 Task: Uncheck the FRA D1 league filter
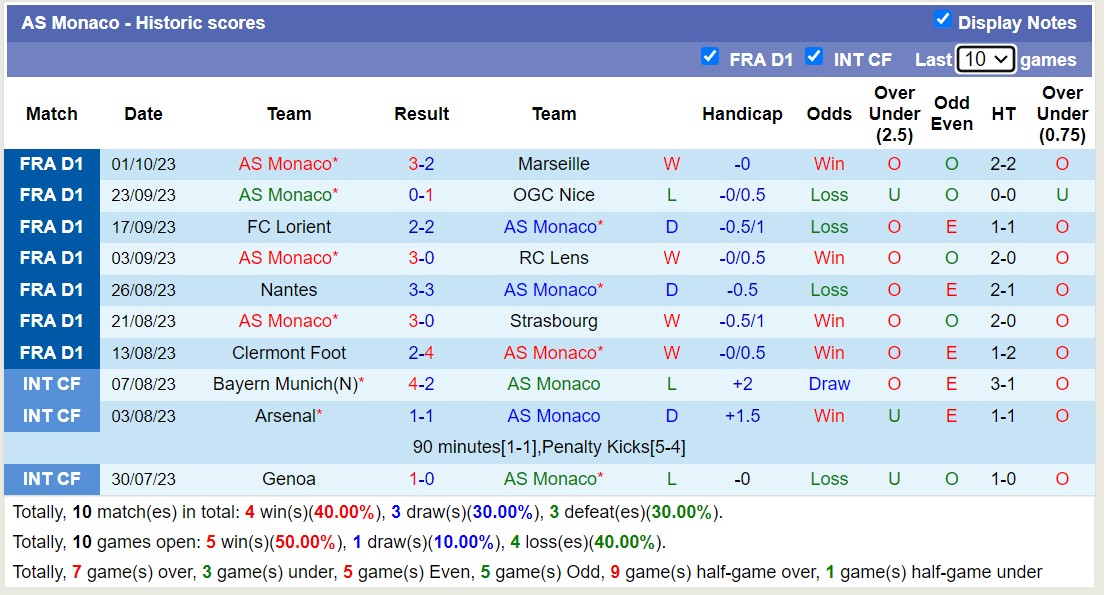tap(710, 57)
